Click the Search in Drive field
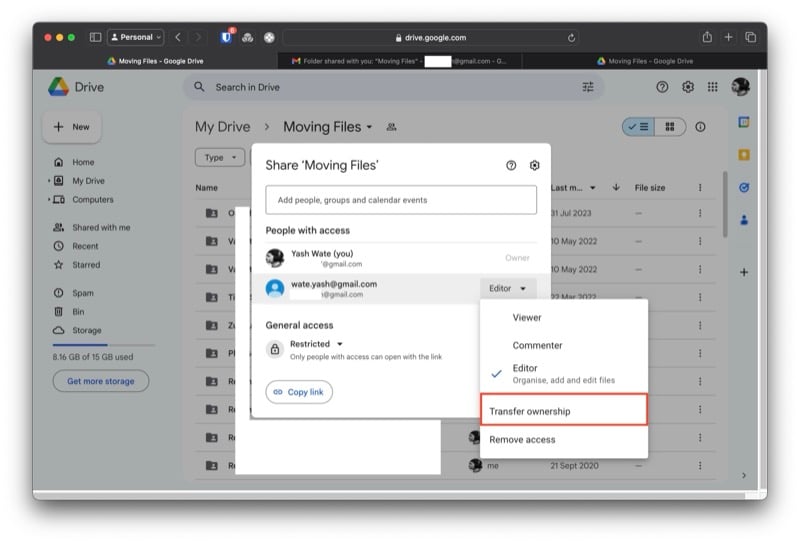 (x=393, y=87)
